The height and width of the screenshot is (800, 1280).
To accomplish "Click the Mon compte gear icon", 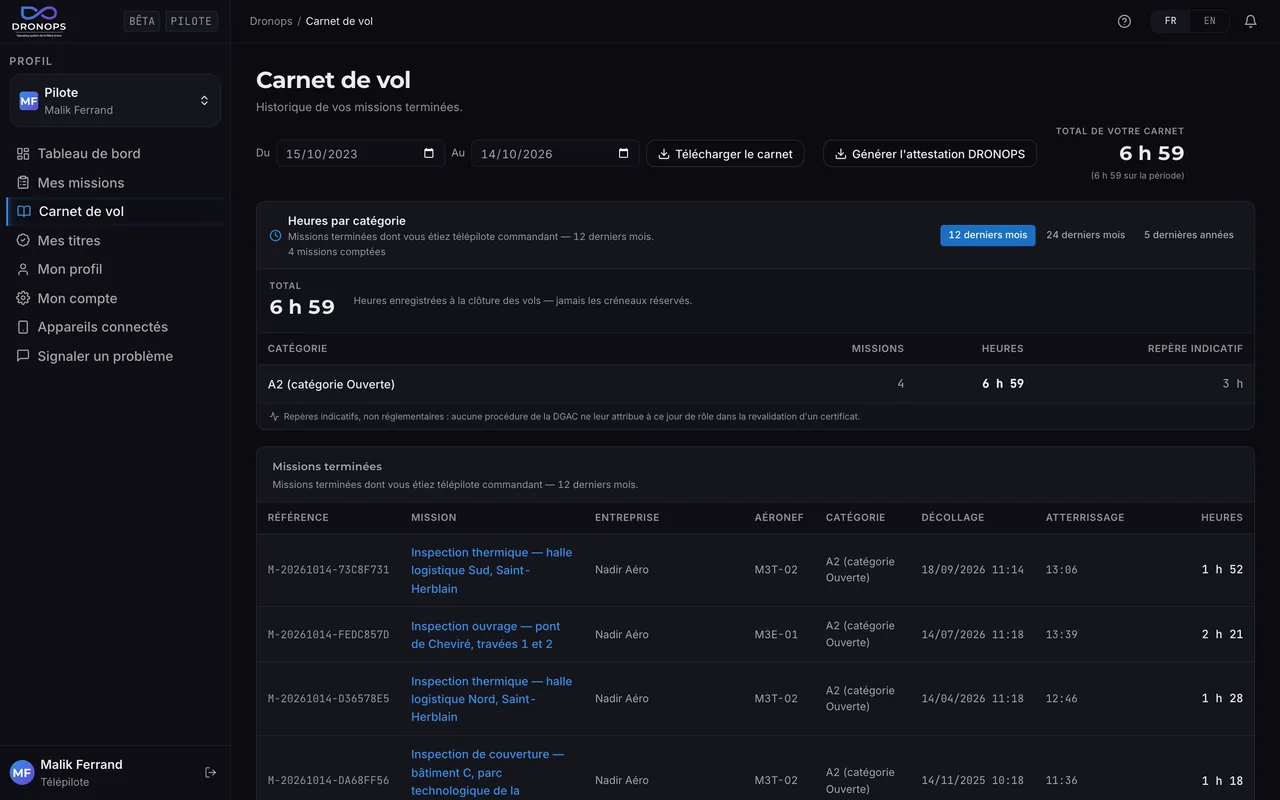I will pos(23,298).
